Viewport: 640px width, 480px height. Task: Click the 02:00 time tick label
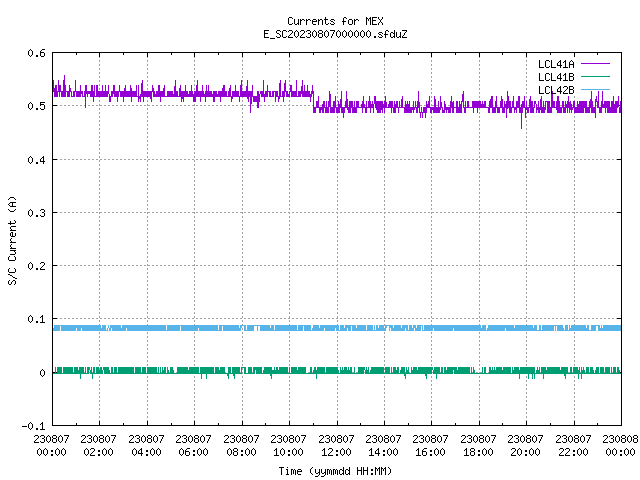pos(98,452)
